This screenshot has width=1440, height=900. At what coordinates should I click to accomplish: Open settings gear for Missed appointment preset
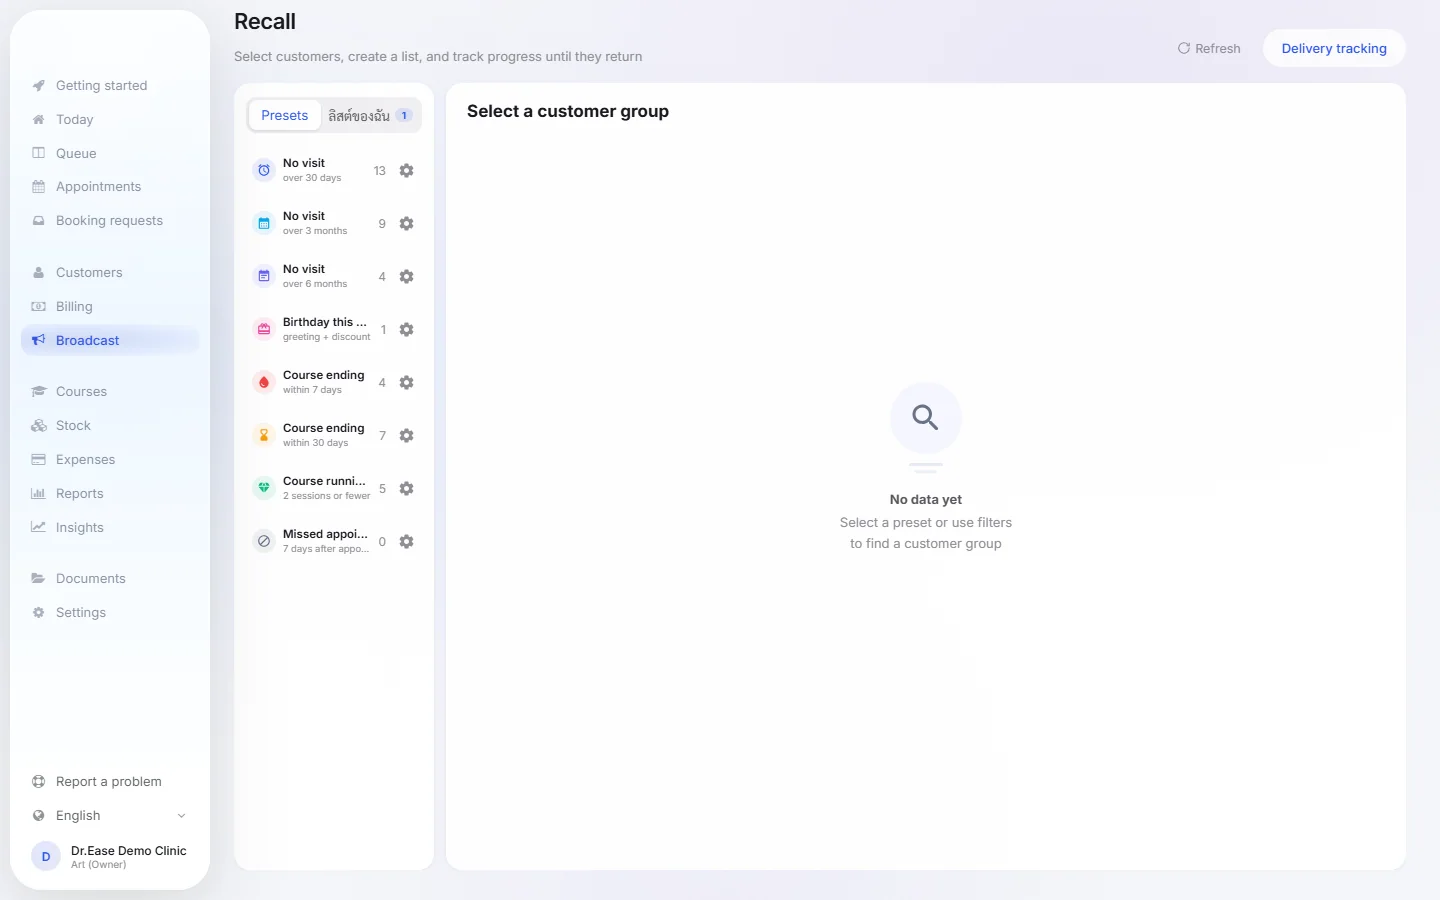point(406,542)
